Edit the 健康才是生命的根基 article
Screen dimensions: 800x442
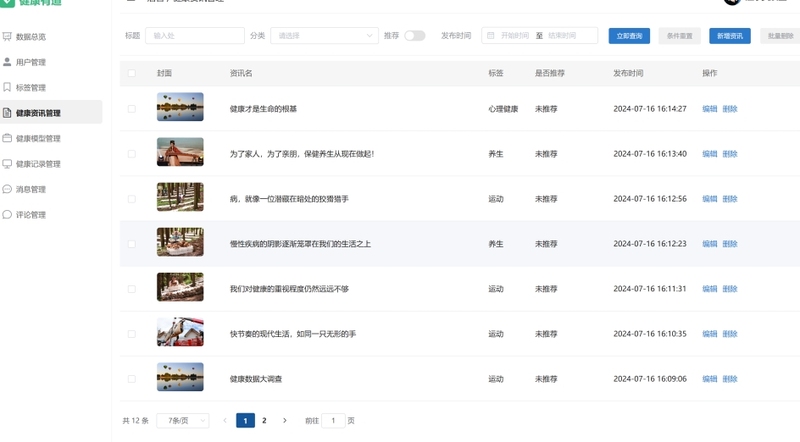(710, 109)
